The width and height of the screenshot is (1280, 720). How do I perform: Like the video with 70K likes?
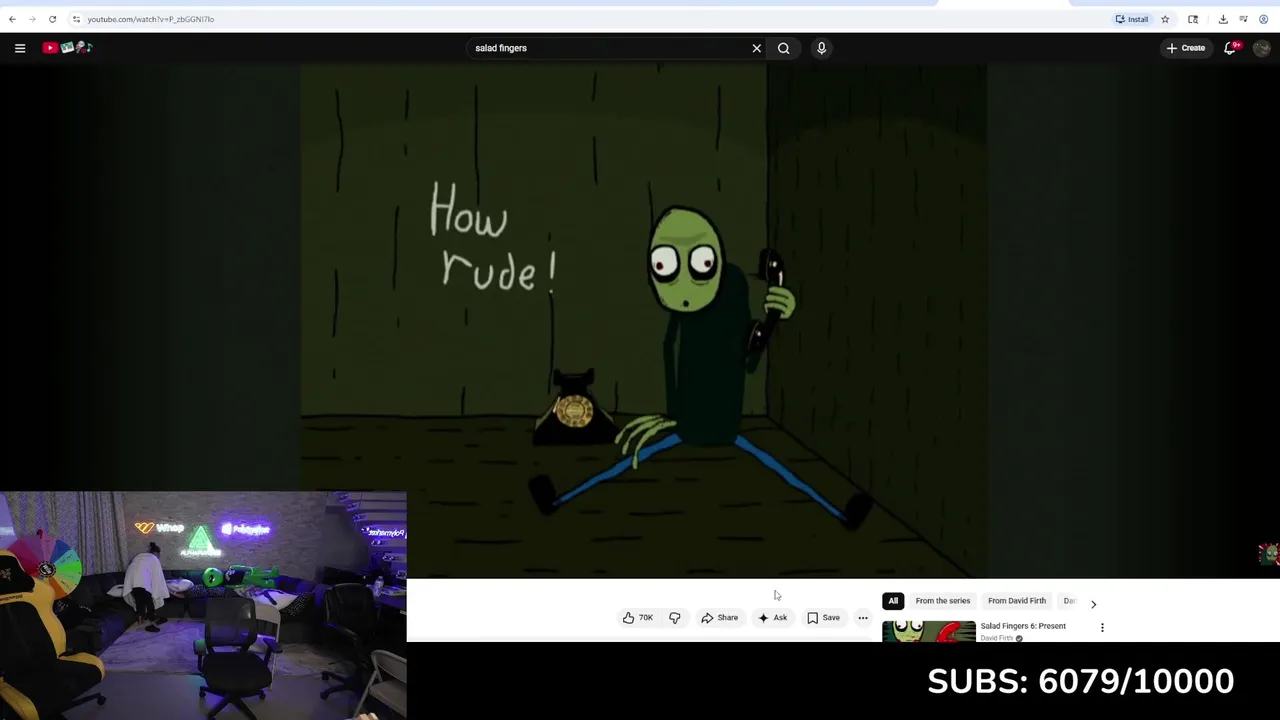[638, 618]
